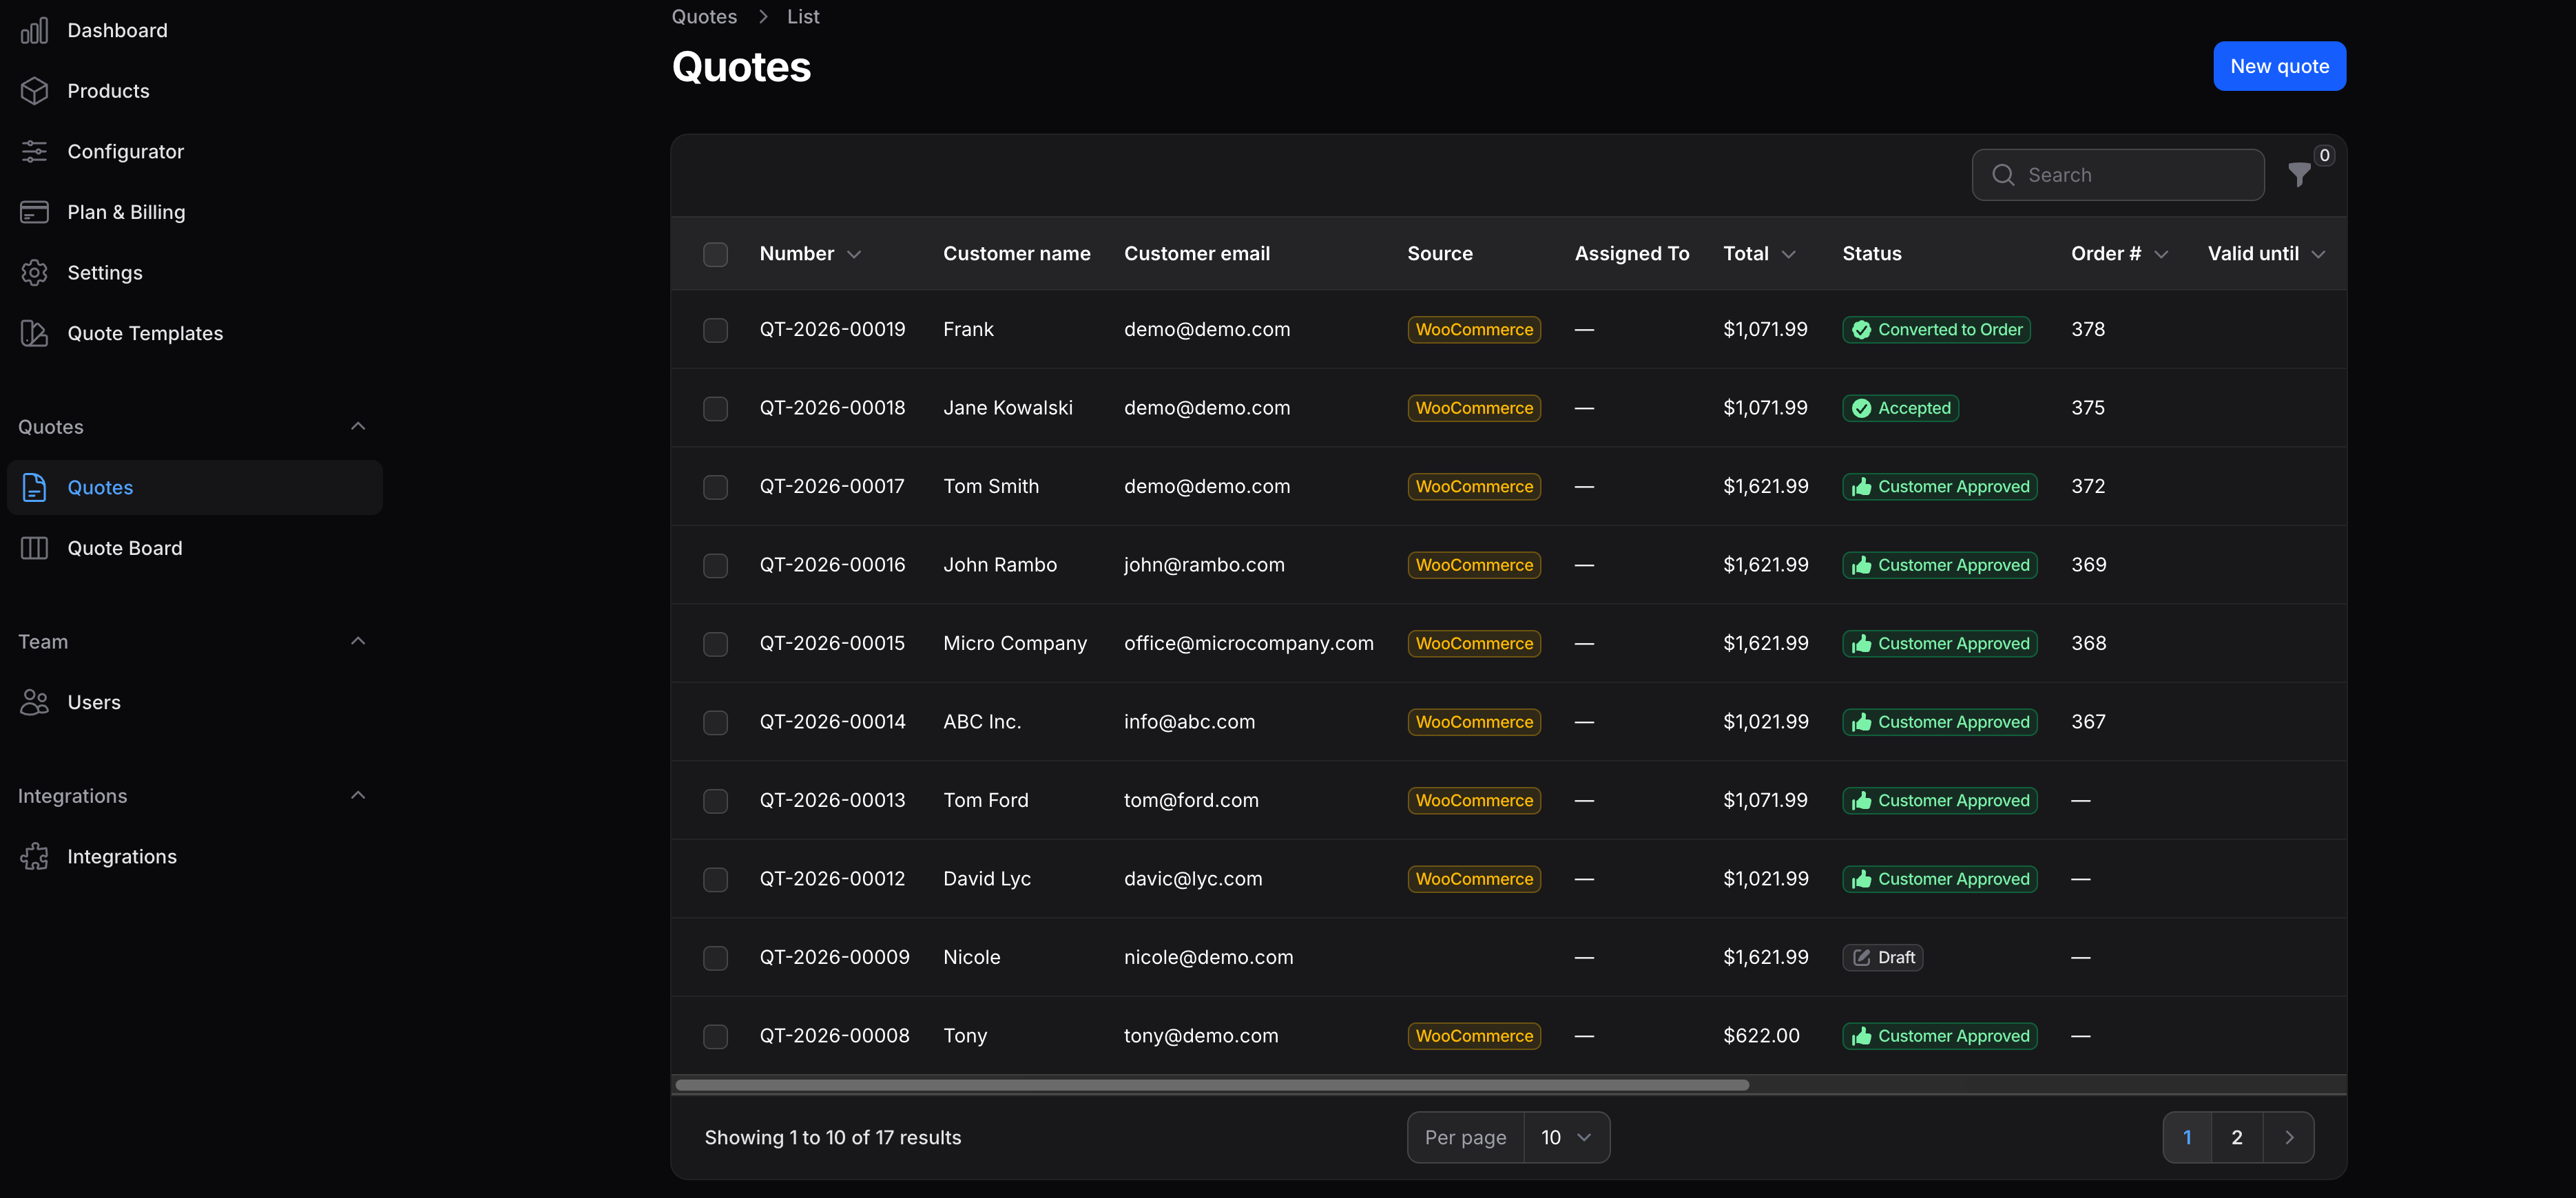The height and width of the screenshot is (1198, 2576).
Task: Click page 1 pagination button
Action: tap(2187, 1138)
